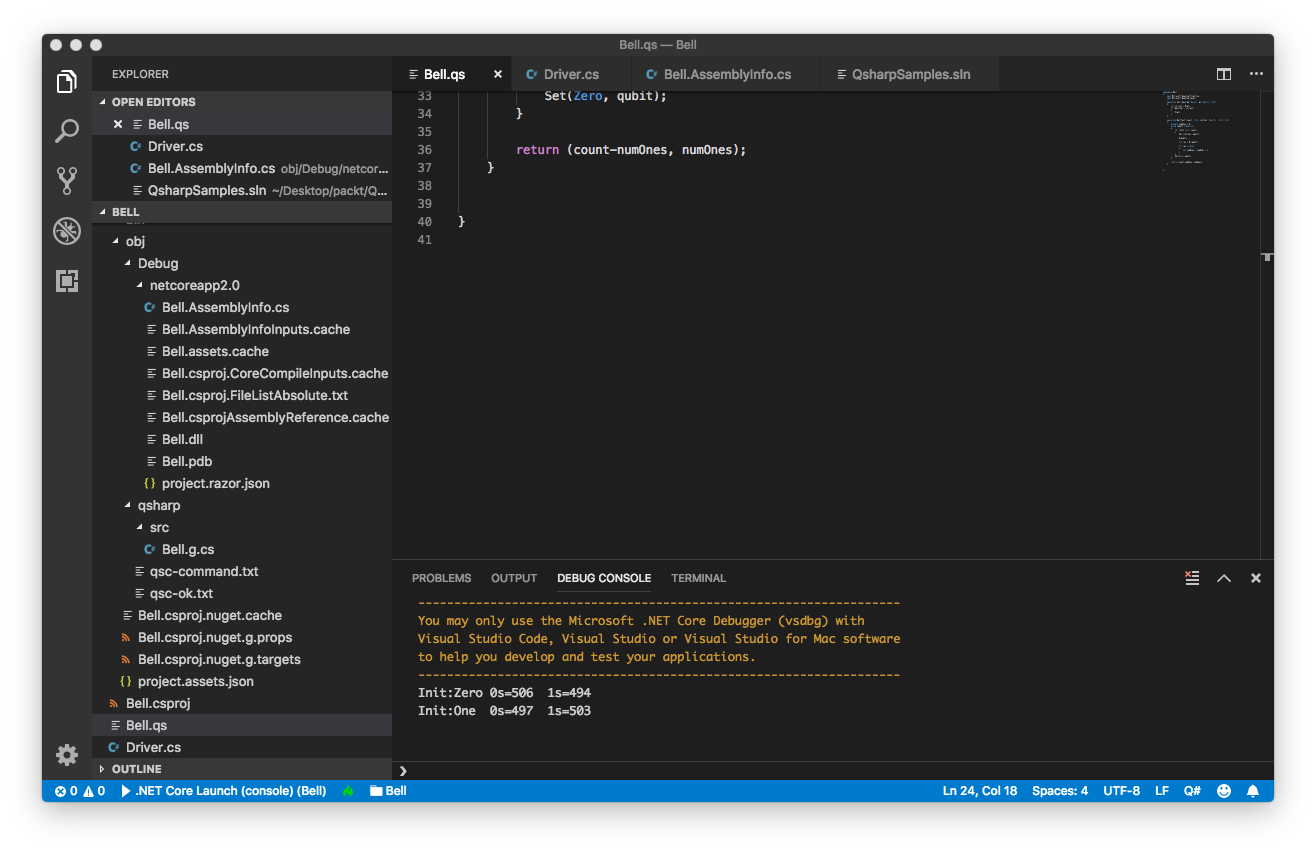Maximize the panel with the up chevron
The image size is (1316, 852).
(1223, 578)
